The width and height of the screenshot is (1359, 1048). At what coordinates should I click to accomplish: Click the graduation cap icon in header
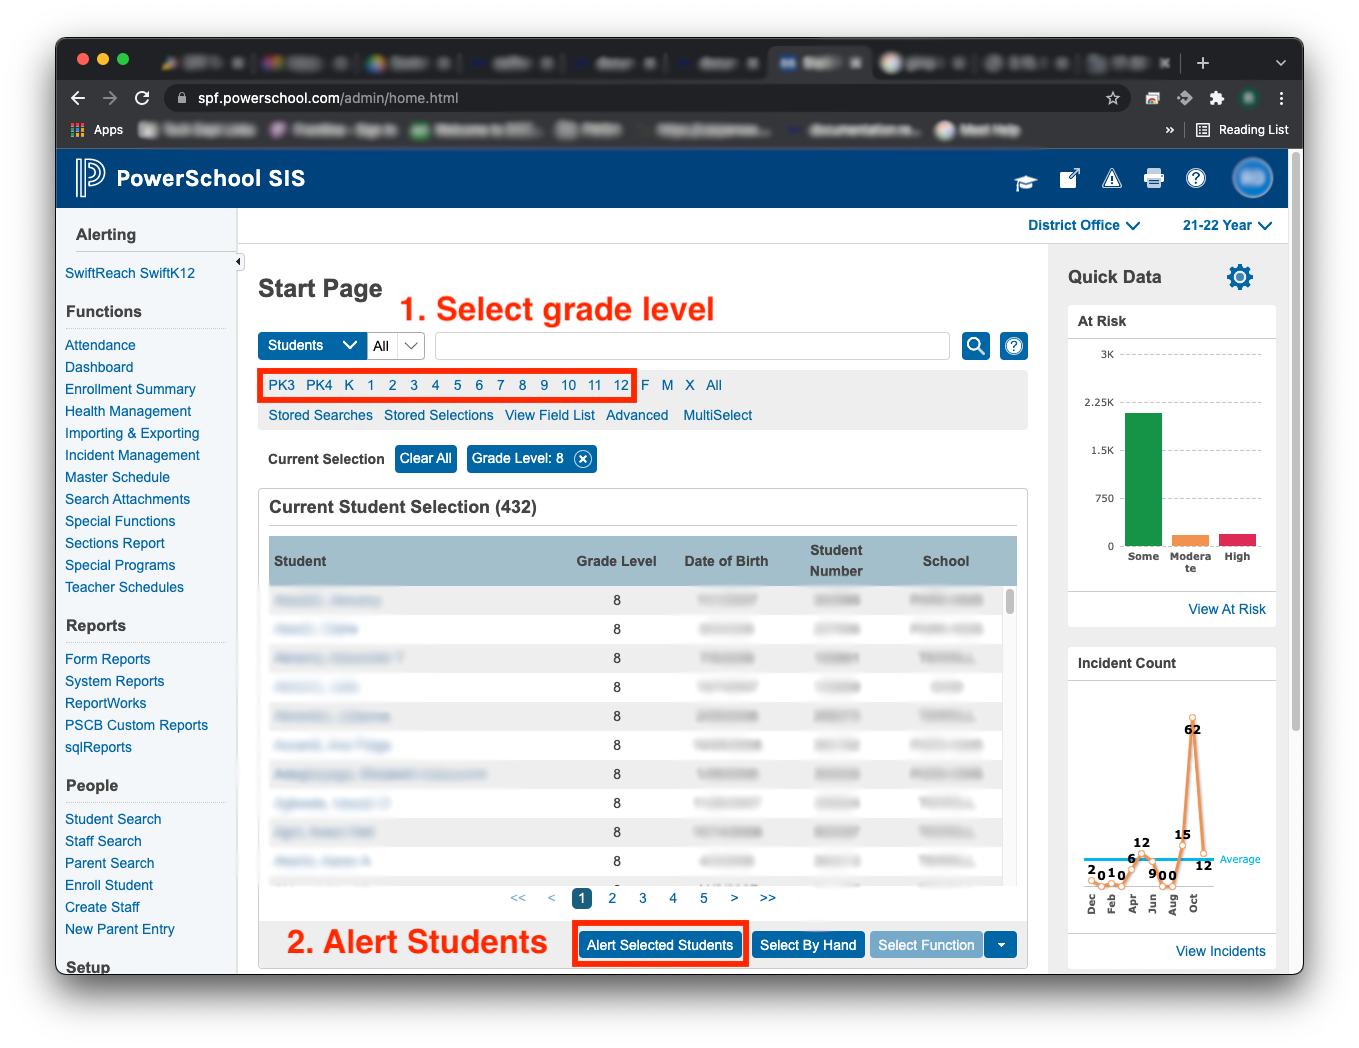pos(1025,180)
